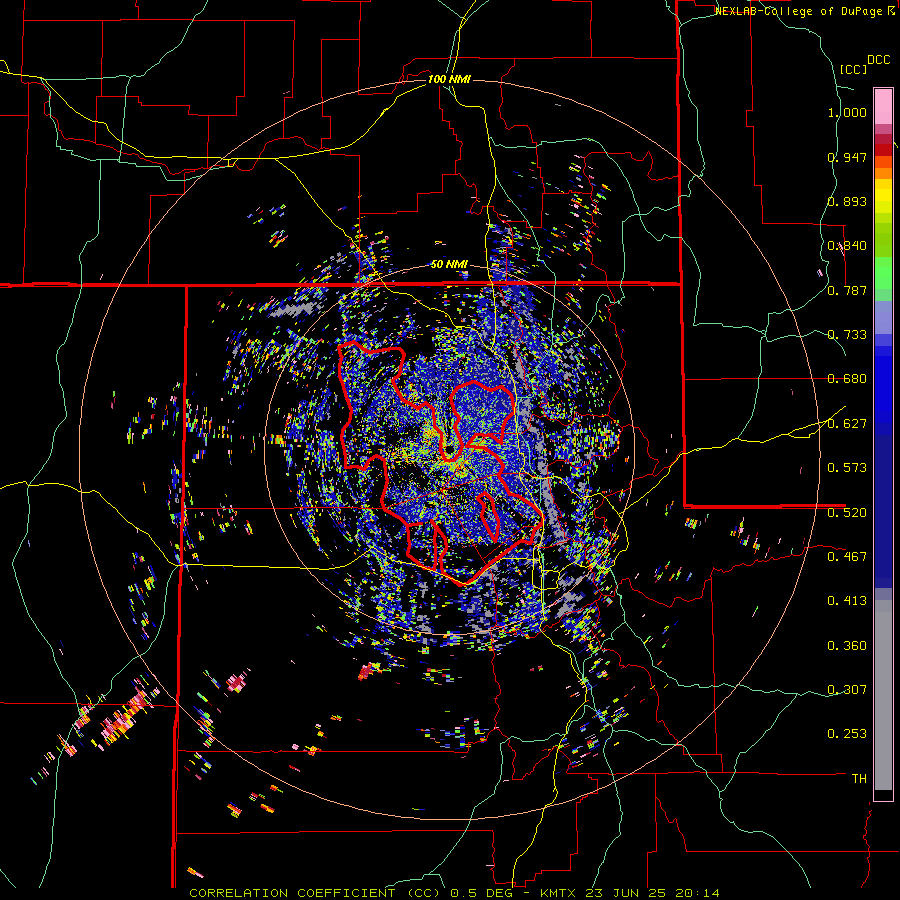The width and height of the screenshot is (900, 900).
Task: Click the pink segment atop the color bar
Action: 883,106
